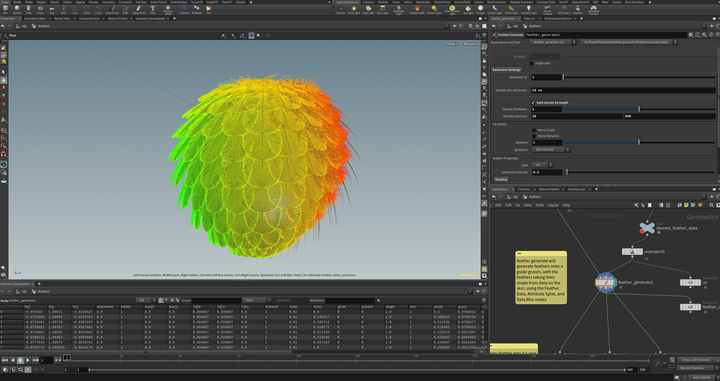
Task: Switch to the Tree View tab
Action: point(523,189)
